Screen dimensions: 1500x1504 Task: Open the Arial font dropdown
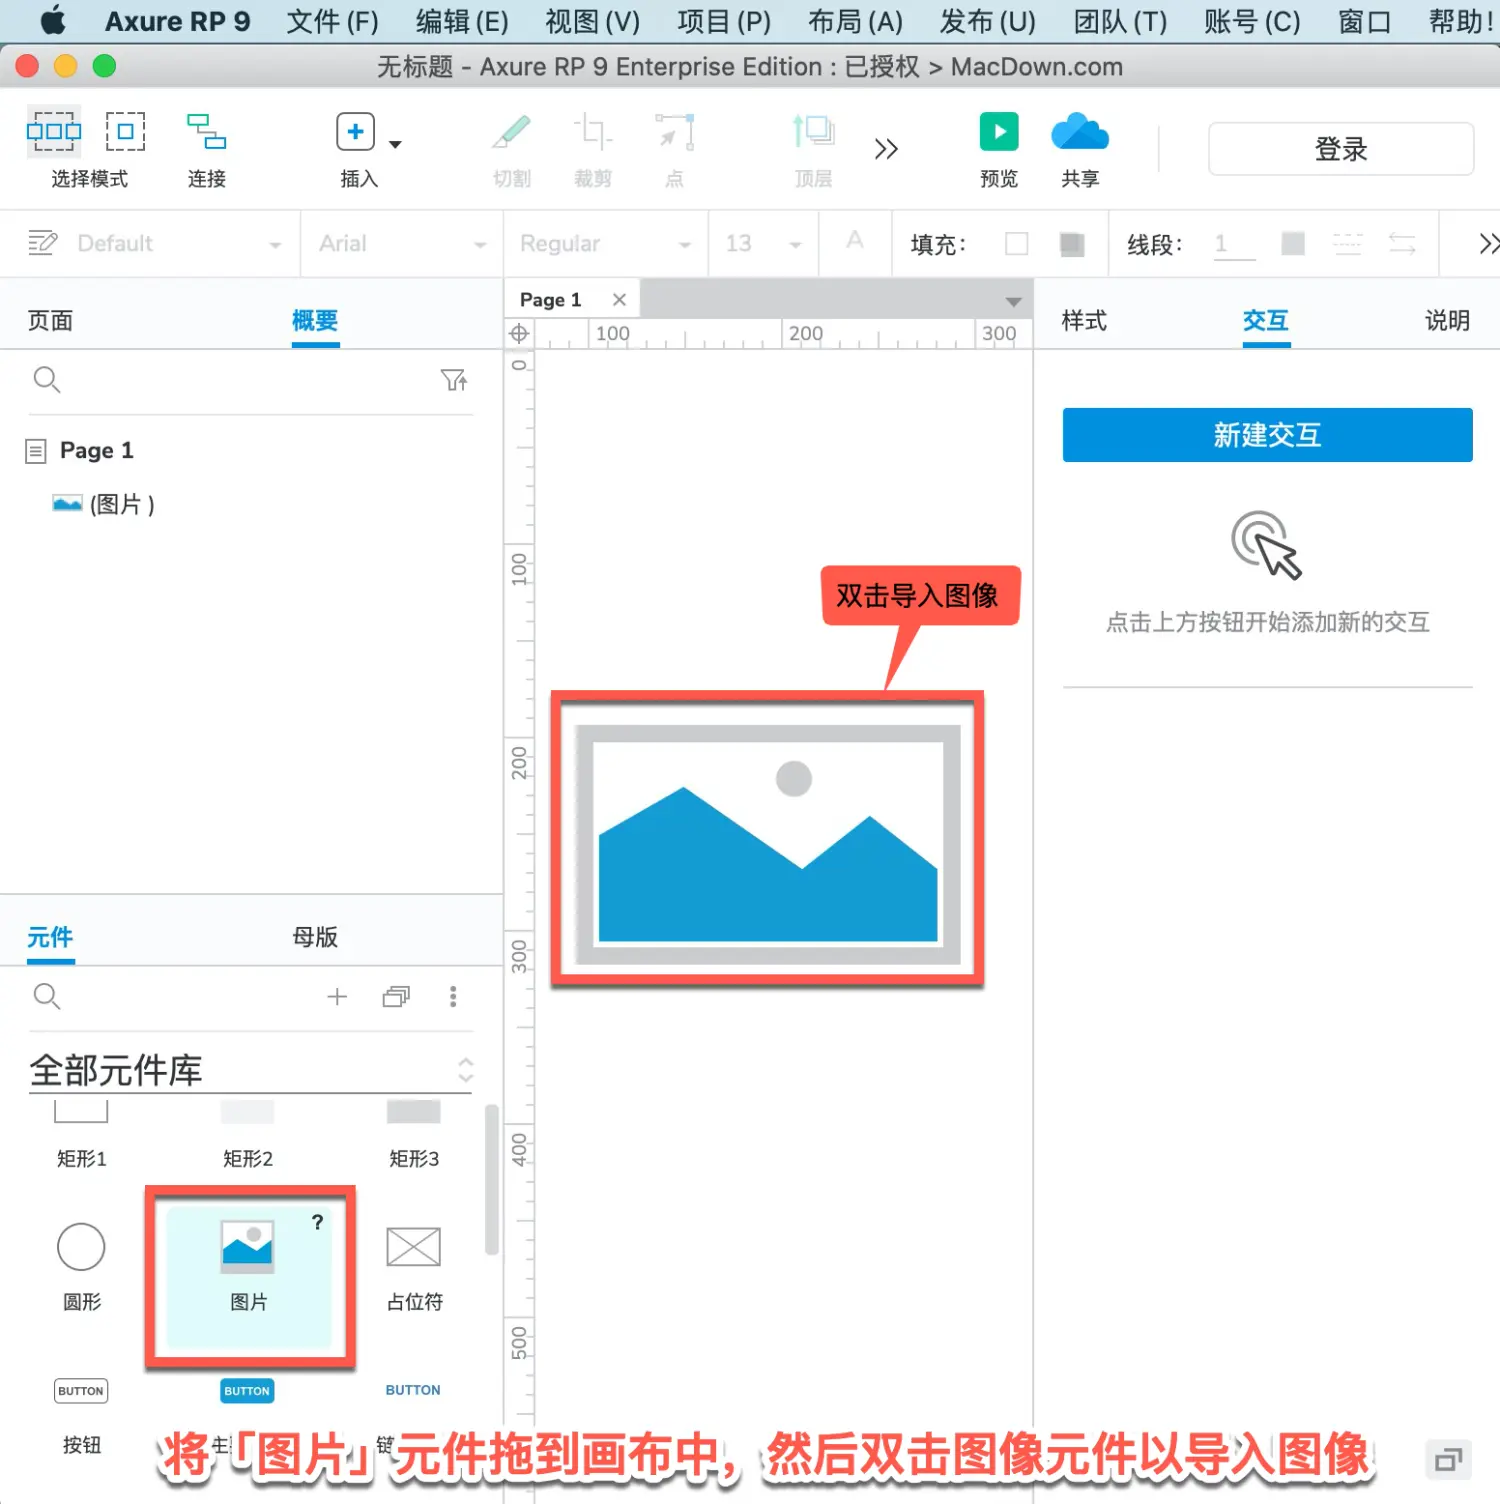pyautogui.click(x=402, y=244)
